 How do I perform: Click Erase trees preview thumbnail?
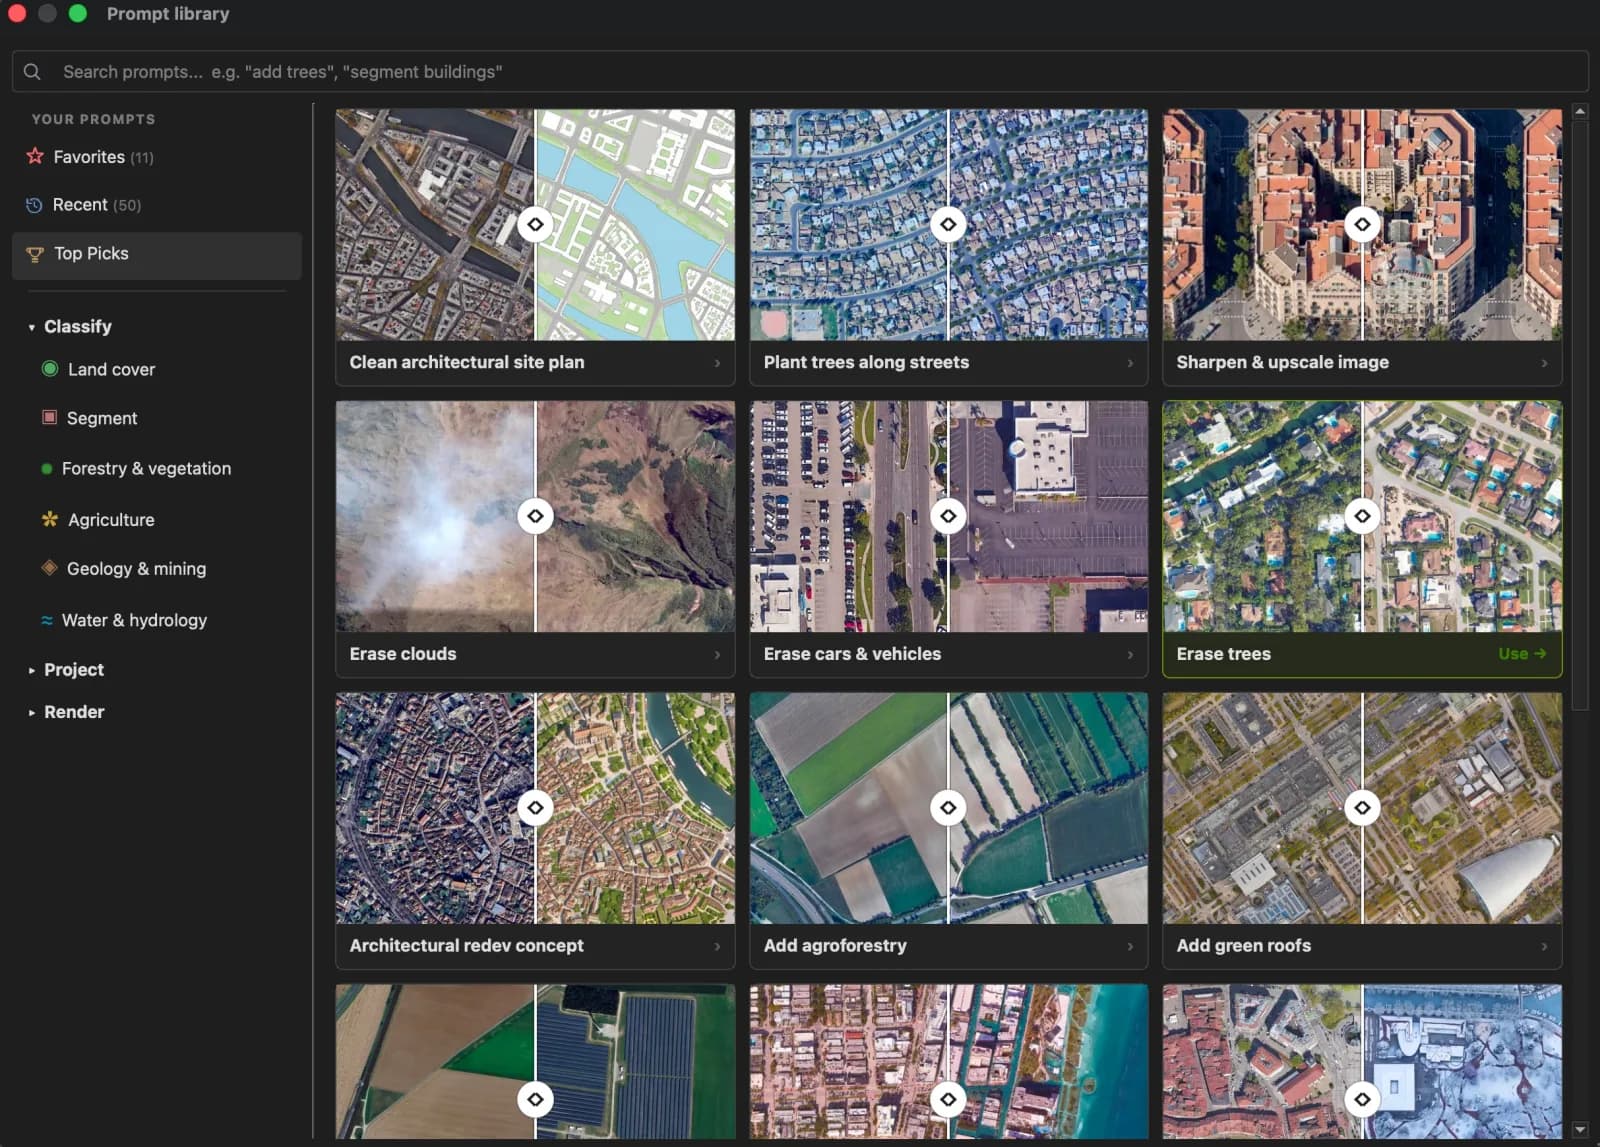[x=1362, y=516]
